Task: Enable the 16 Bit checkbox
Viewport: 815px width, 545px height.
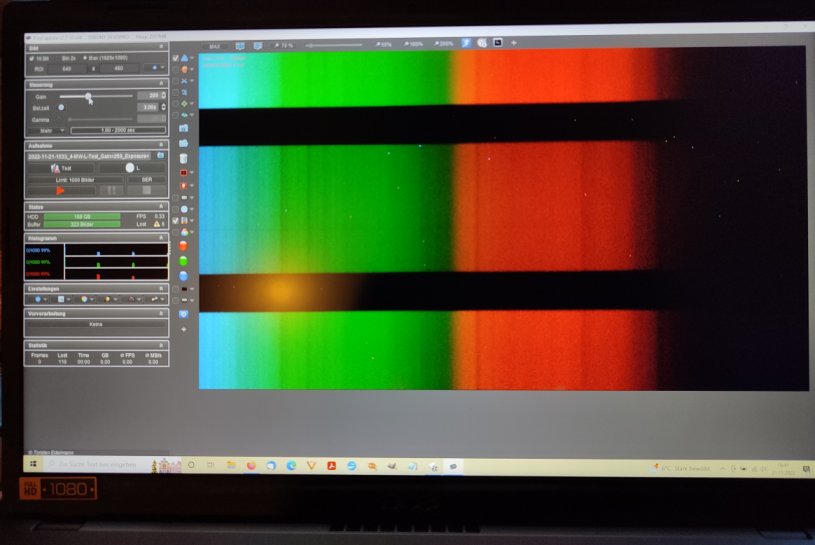Action: point(31,59)
